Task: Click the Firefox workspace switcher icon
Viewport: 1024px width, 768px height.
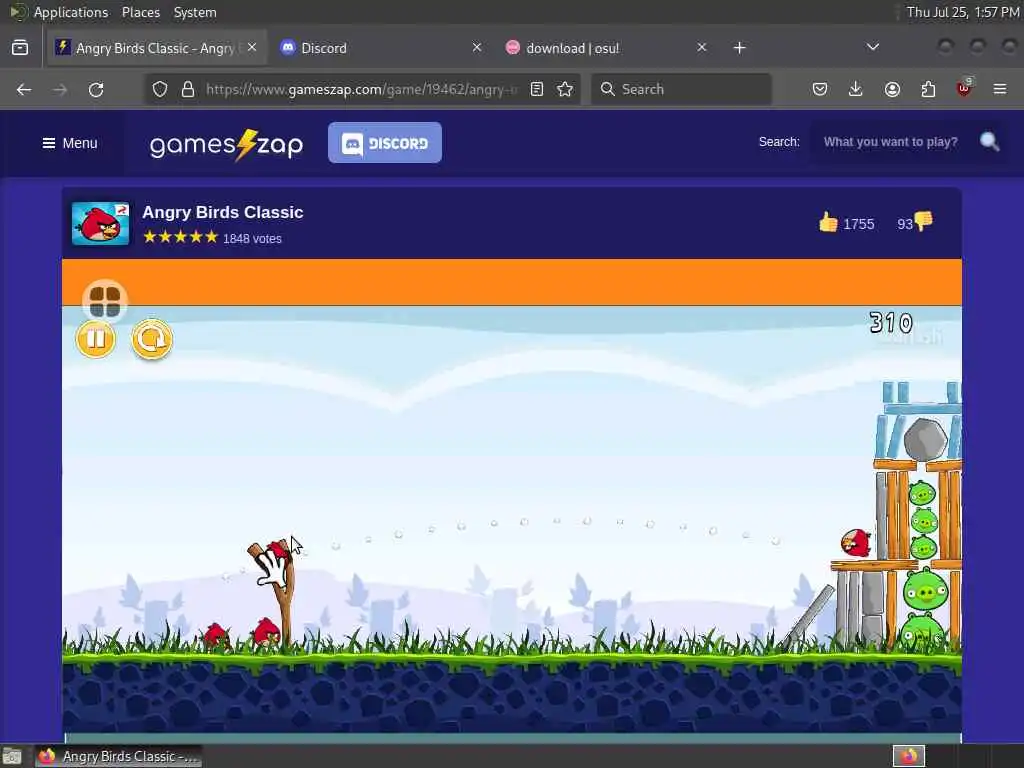Action: point(909,756)
